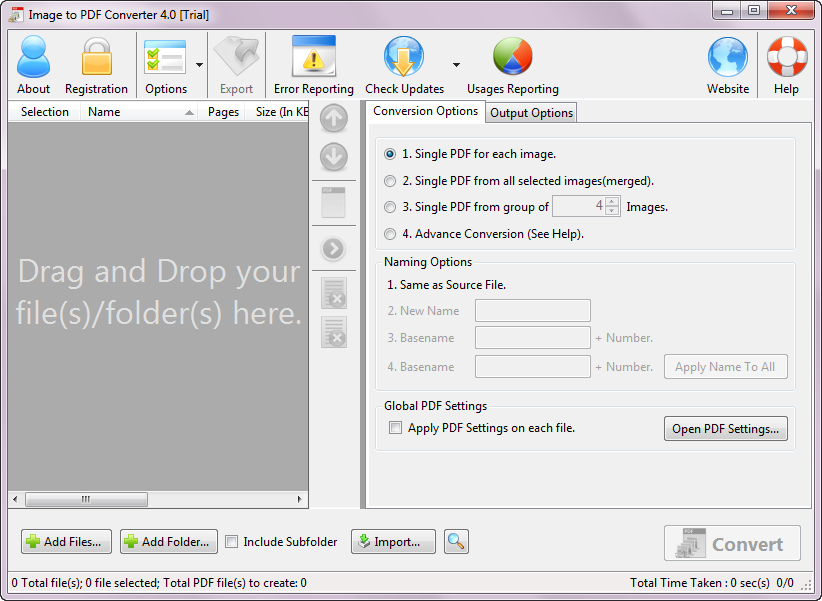Viewport: 822px width, 601px height.
Task: Click the group images number field
Action: (x=579, y=206)
